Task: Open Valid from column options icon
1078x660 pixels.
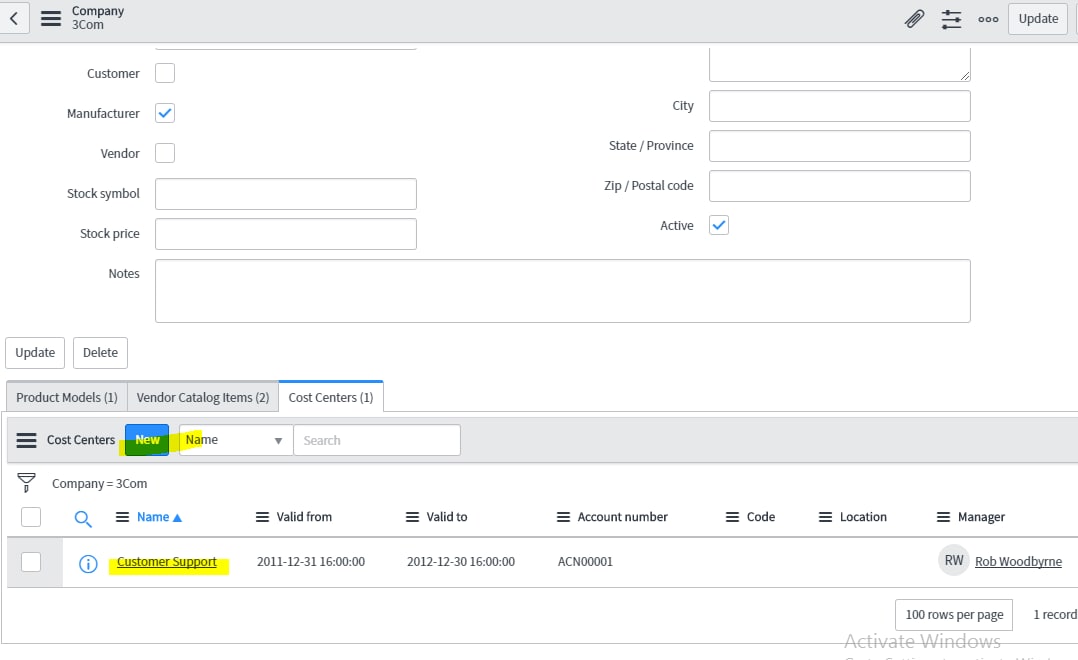Action: (x=262, y=517)
